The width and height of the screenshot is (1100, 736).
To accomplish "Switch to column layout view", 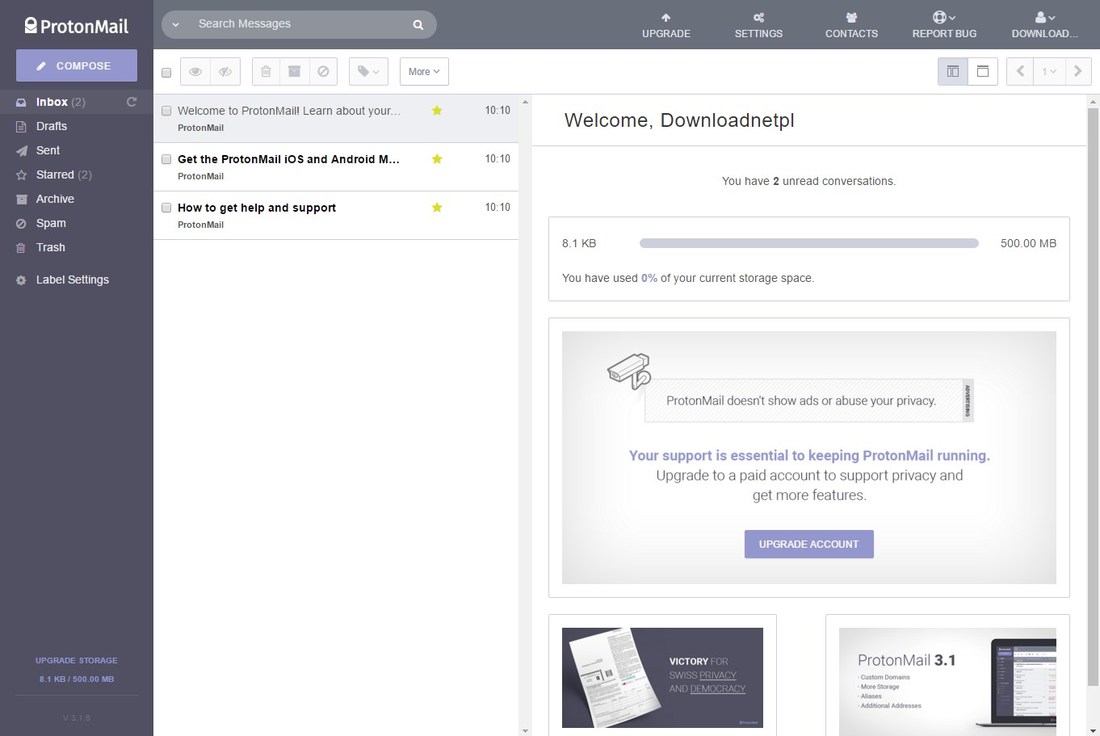I will [x=953, y=72].
